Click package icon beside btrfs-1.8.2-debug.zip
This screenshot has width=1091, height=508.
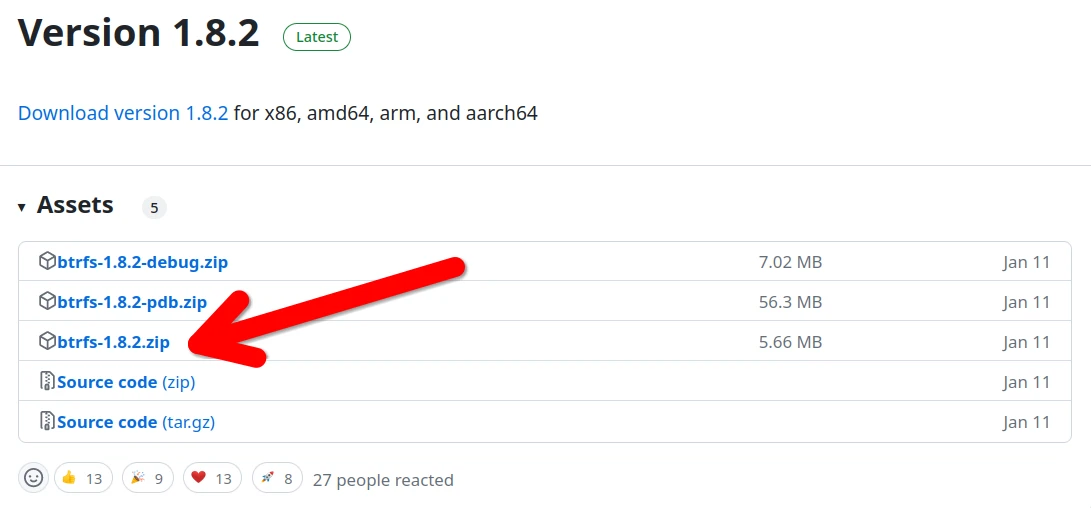pyautogui.click(x=47, y=262)
